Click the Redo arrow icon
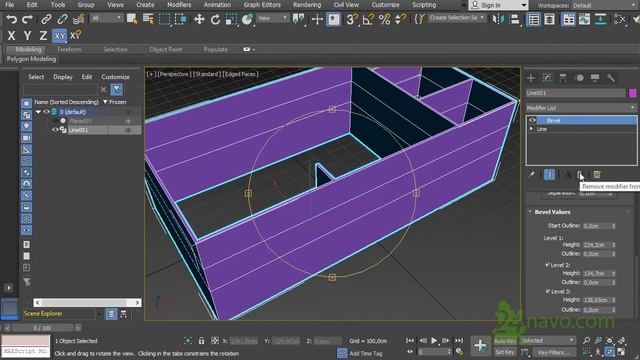640x360 pixels. coord(27,19)
